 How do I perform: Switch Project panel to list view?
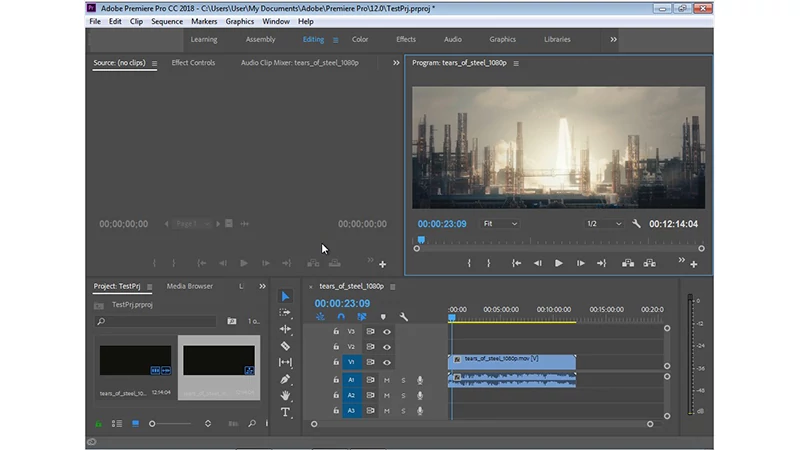pos(117,423)
